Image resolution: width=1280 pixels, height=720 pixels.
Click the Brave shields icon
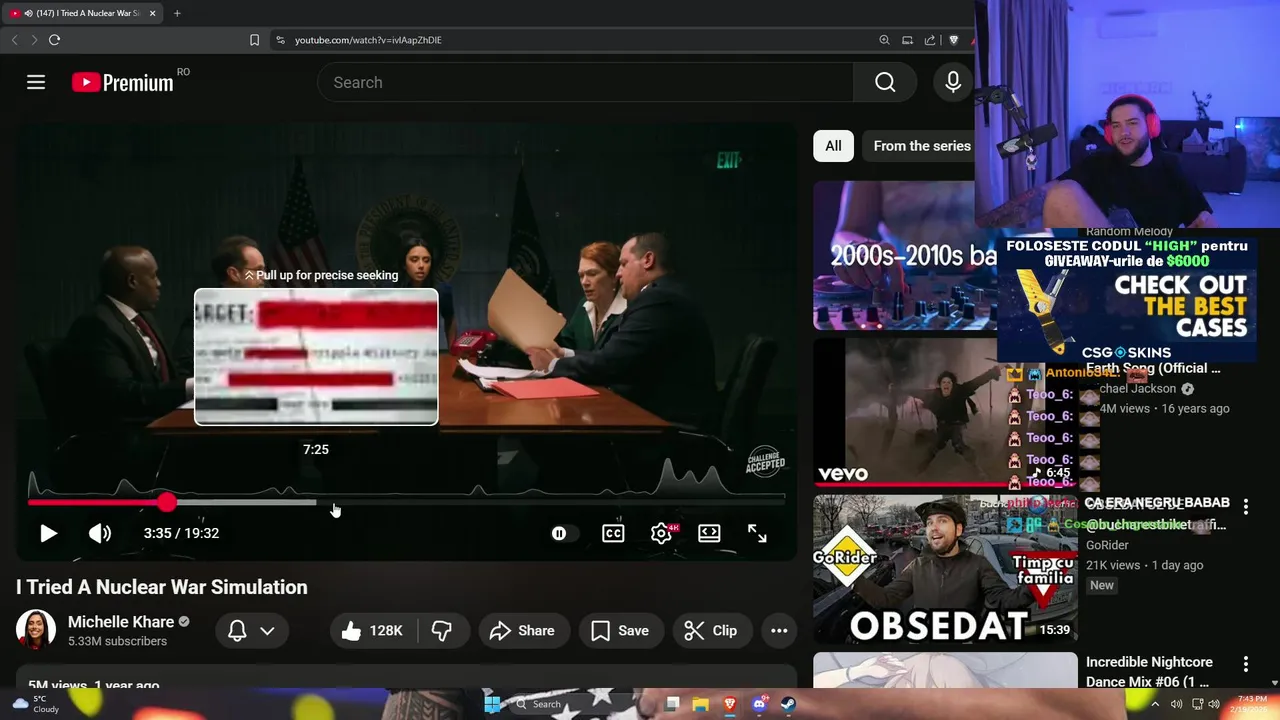(x=953, y=40)
